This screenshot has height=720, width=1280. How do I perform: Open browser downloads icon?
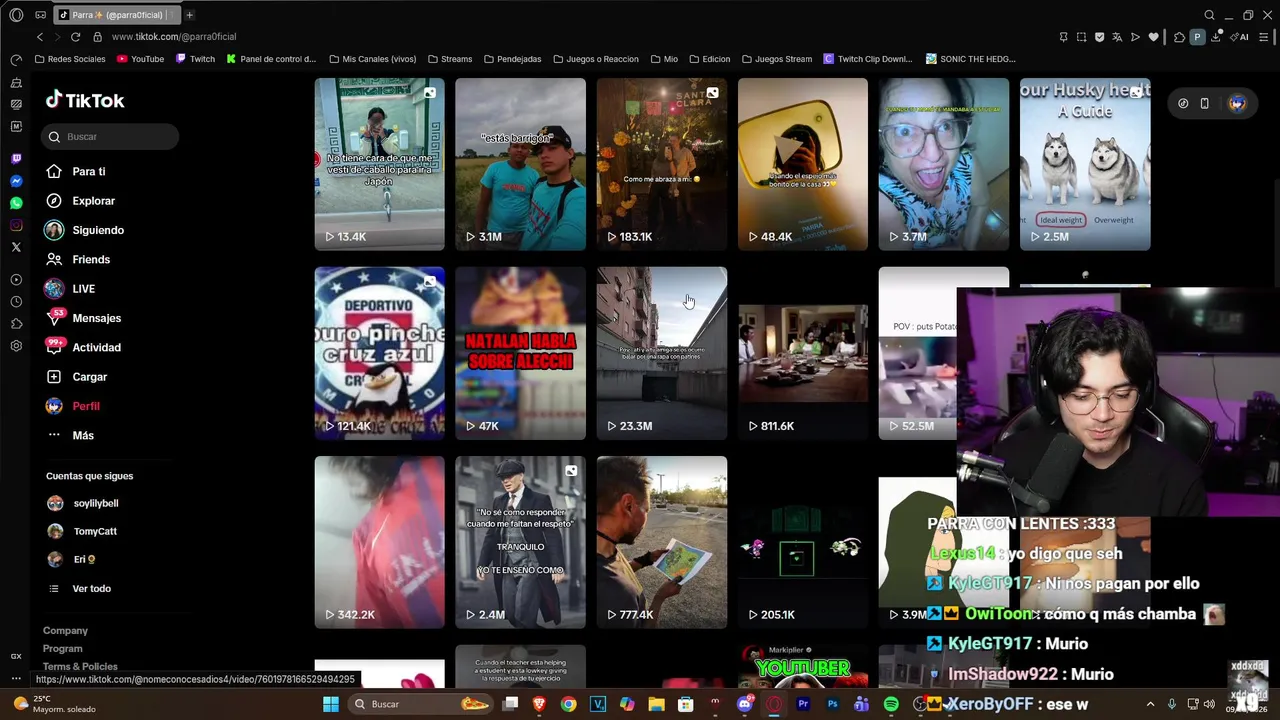(1216, 37)
